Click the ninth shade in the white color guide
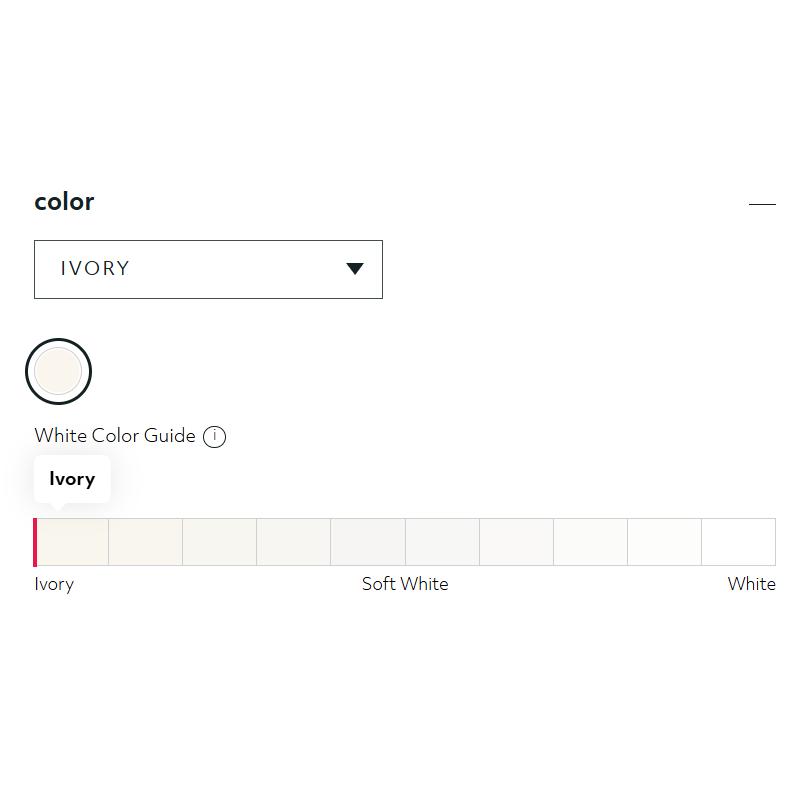Viewport: 802px width, 802px height. point(664,542)
